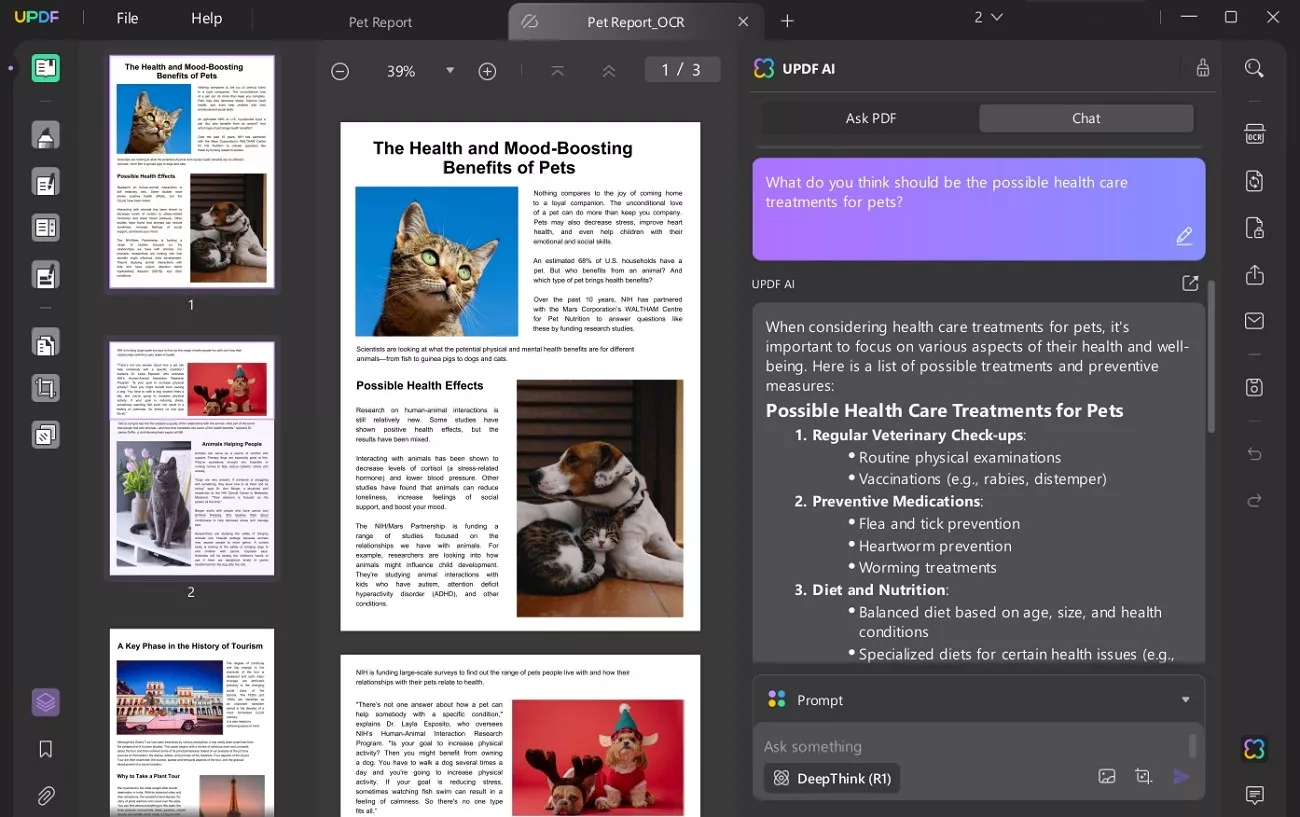Image resolution: width=1300 pixels, height=817 pixels.
Task: Select the Pet Report_OCR tab
Action: click(x=636, y=22)
